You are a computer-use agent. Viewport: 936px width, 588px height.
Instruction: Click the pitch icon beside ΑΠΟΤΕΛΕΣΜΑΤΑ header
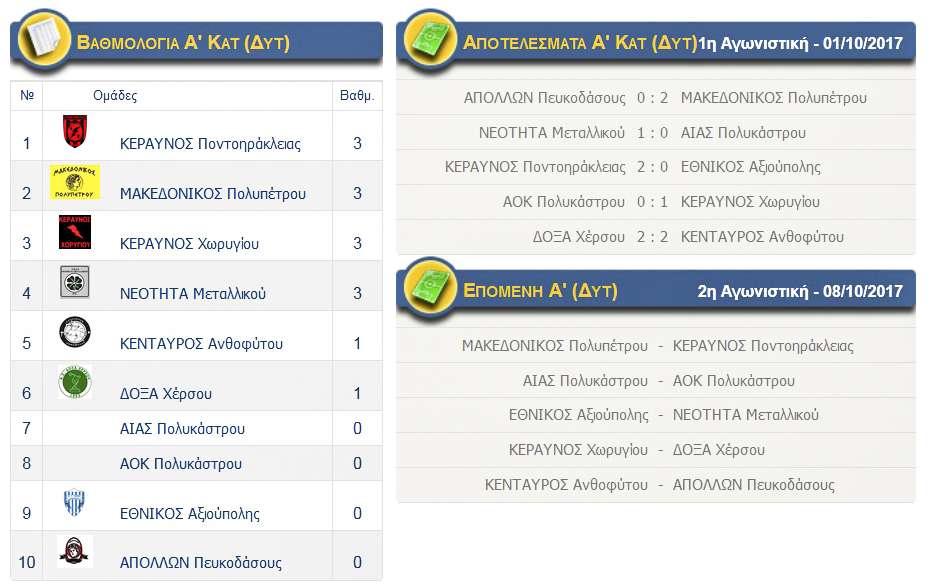tap(429, 42)
